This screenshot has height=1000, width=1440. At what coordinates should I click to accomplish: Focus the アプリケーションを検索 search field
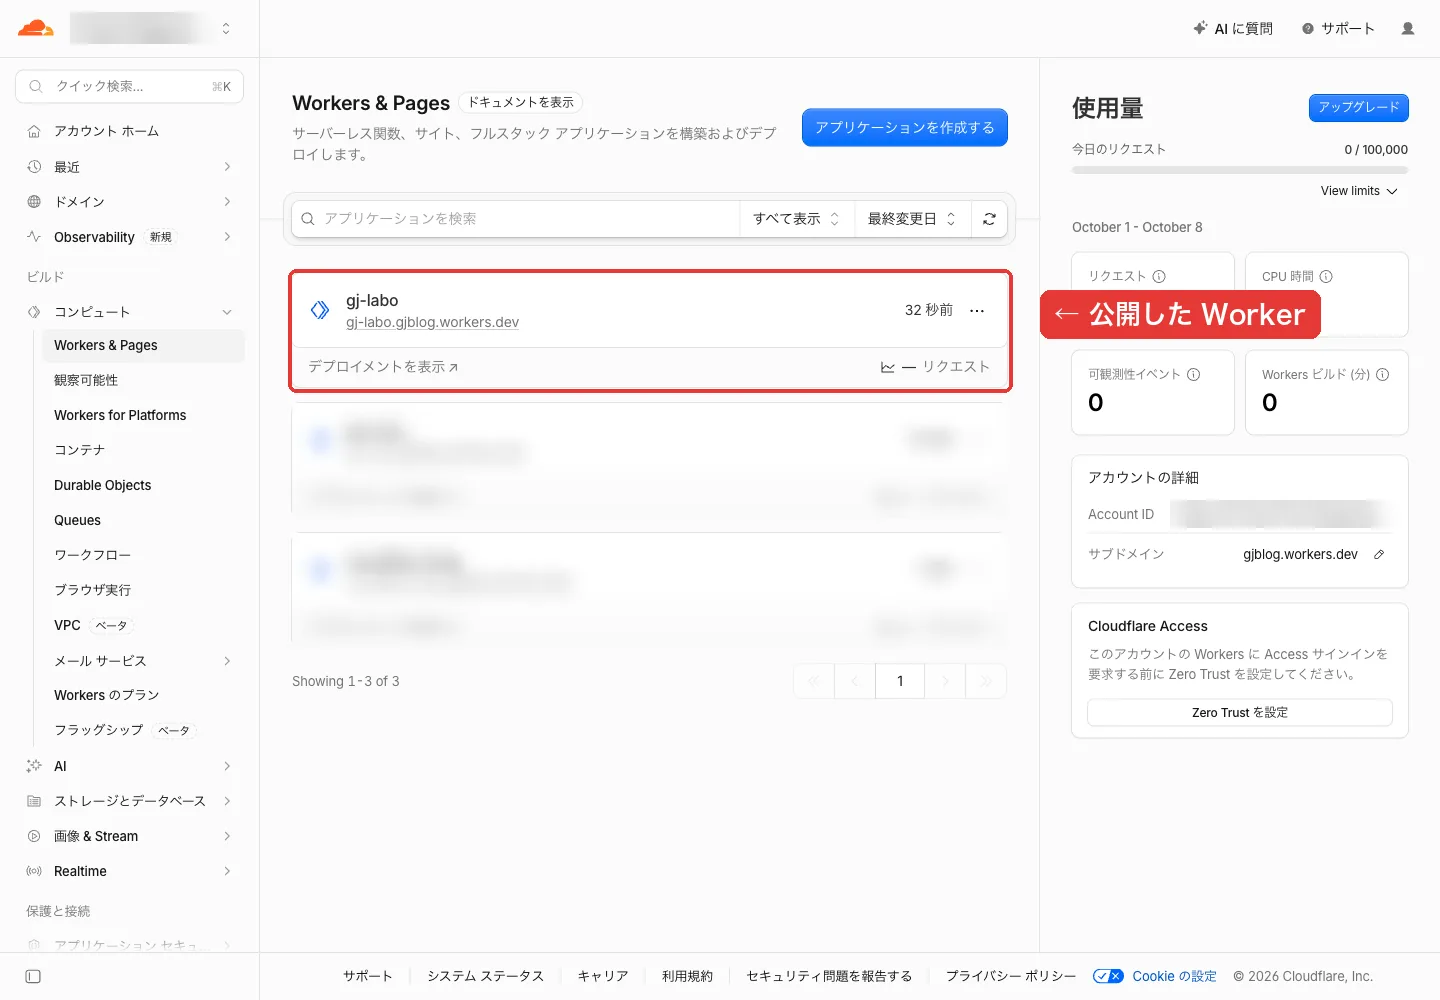(x=516, y=219)
